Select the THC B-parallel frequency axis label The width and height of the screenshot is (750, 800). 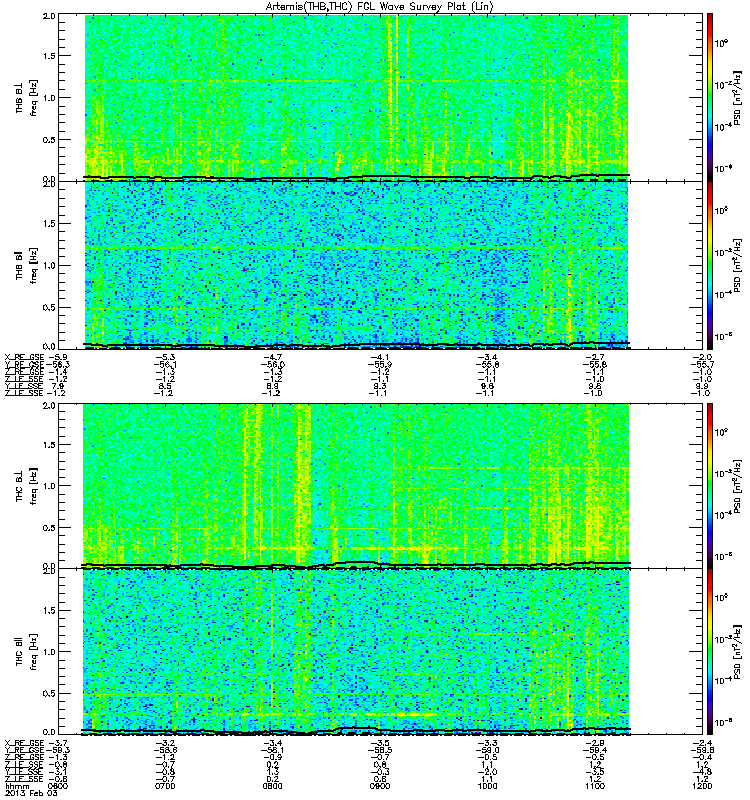pos(27,652)
